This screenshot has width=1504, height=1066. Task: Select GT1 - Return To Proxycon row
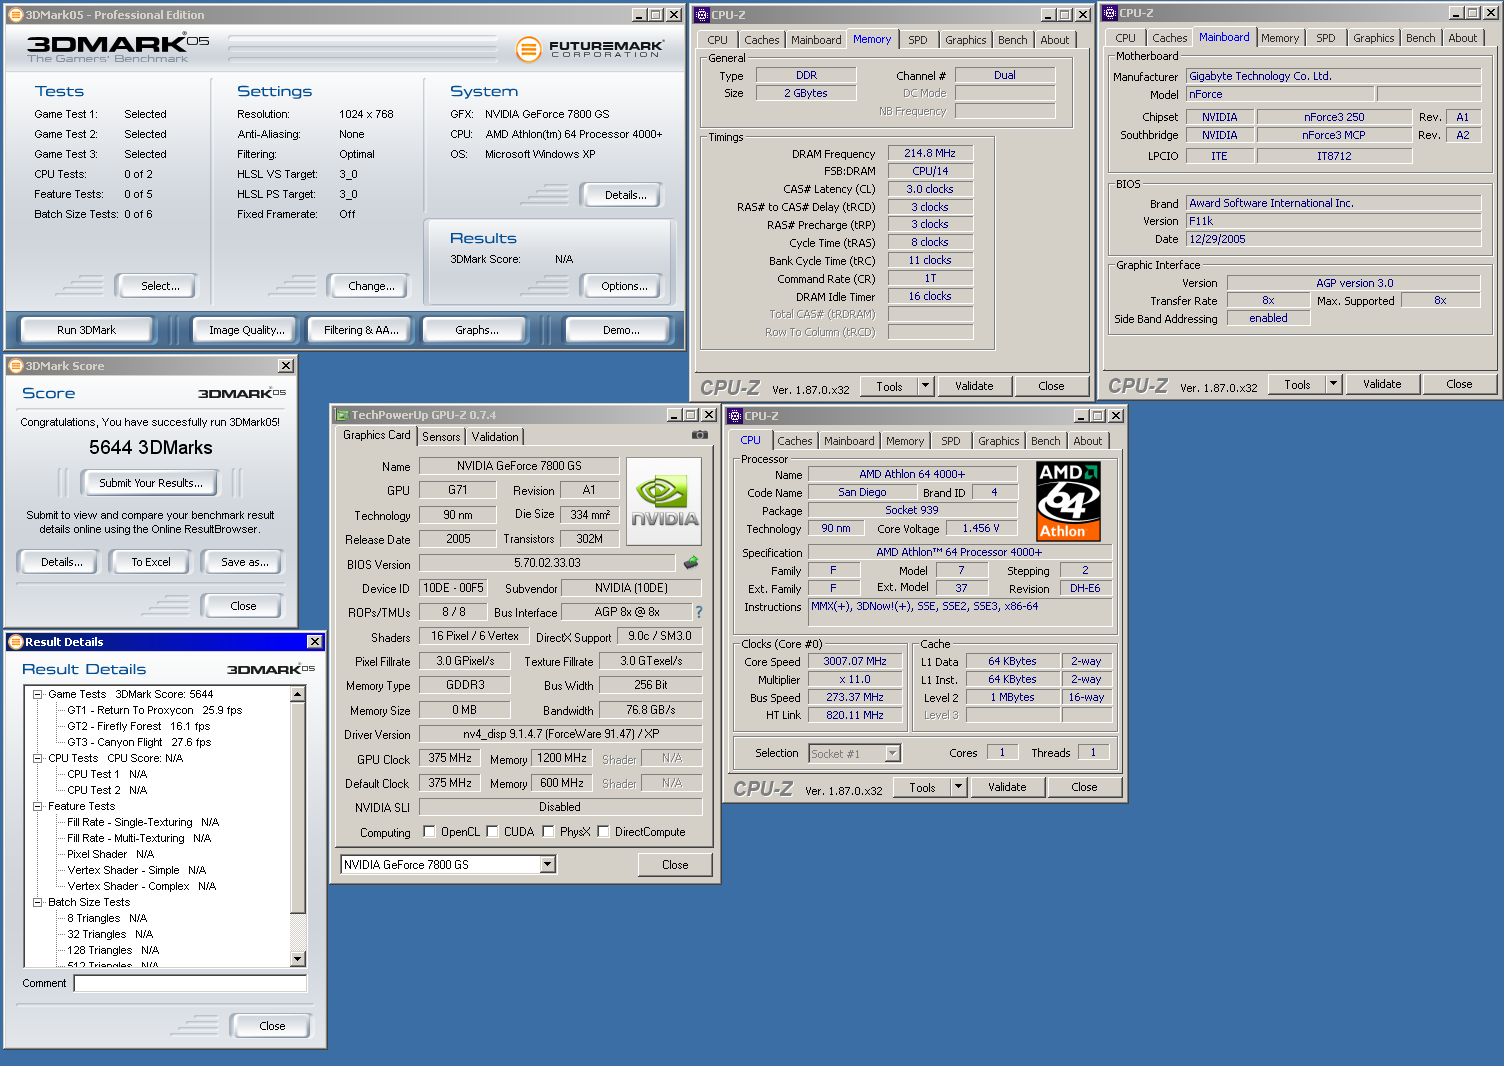[155, 710]
